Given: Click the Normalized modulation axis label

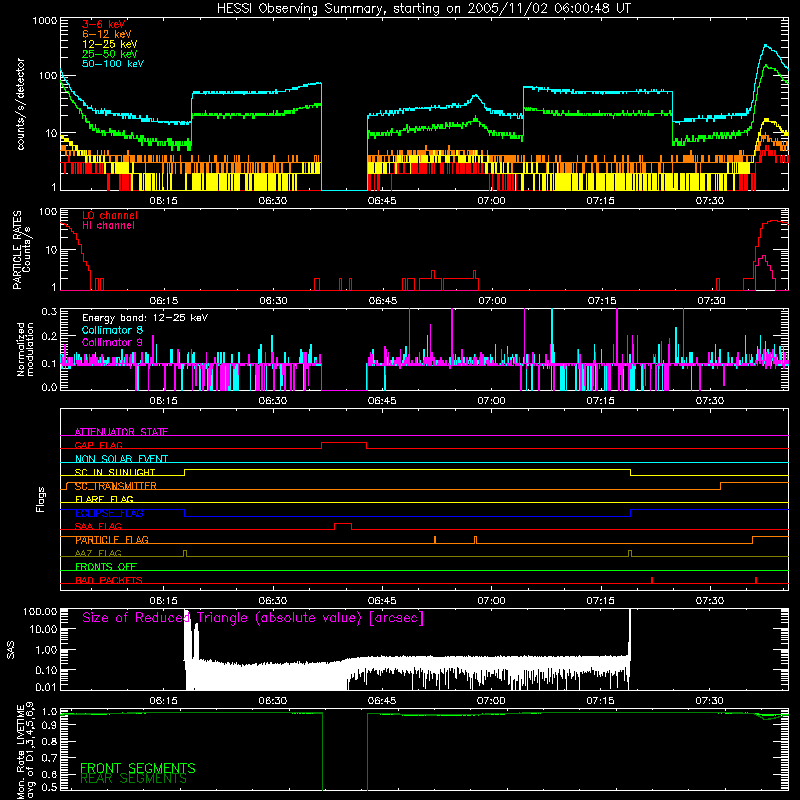Looking at the screenshot, I should click(x=25, y=349).
